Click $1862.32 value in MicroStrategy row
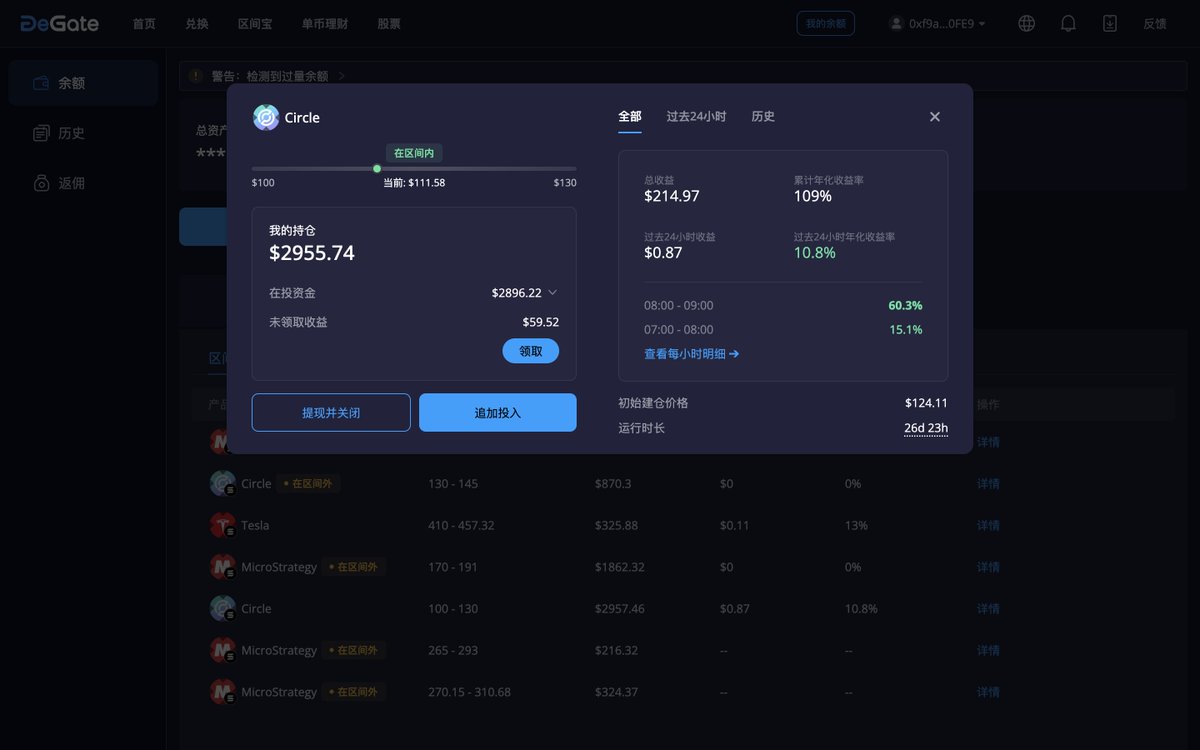This screenshot has height=750, width=1200. point(620,567)
